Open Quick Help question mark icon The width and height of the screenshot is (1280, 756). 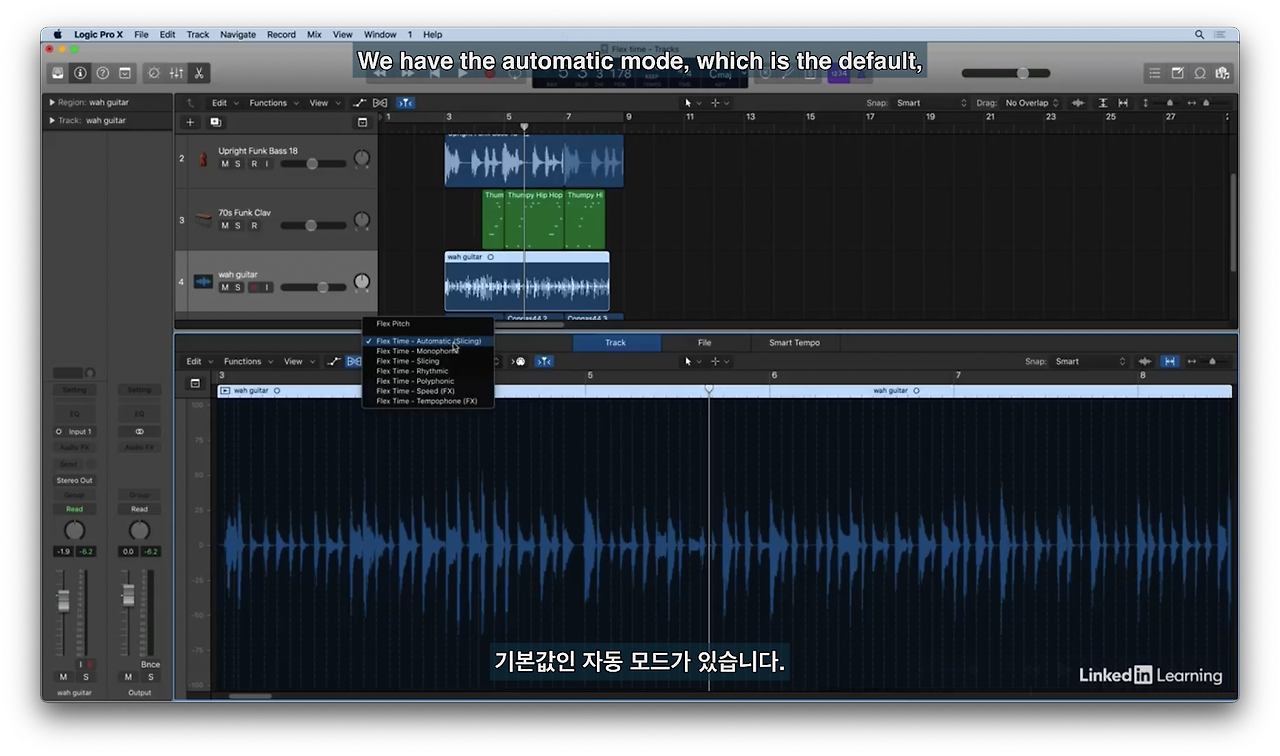point(102,73)
